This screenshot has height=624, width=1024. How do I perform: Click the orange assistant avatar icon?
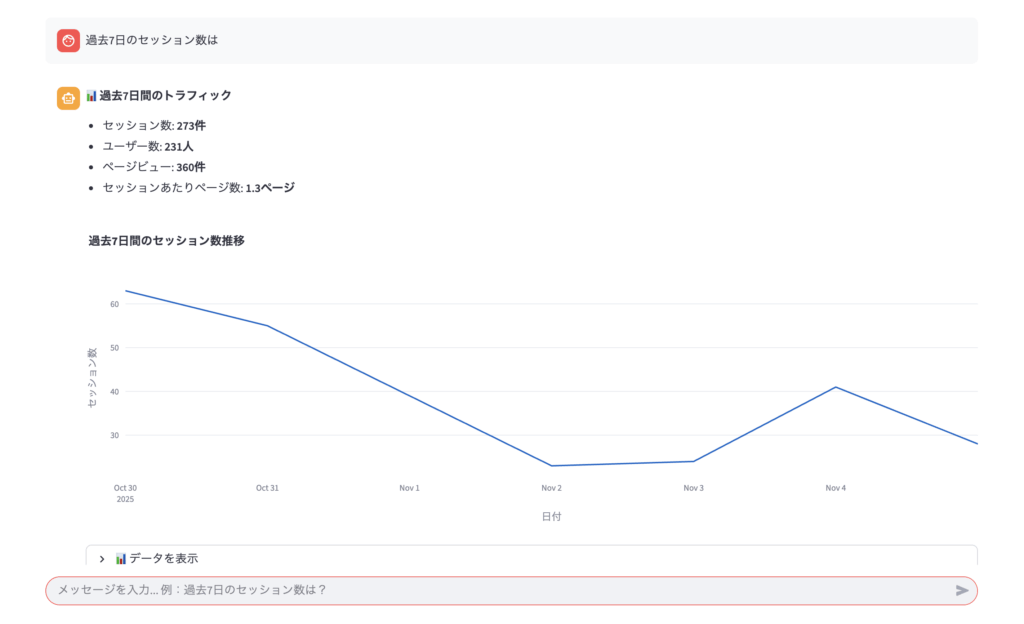[68, 97]
